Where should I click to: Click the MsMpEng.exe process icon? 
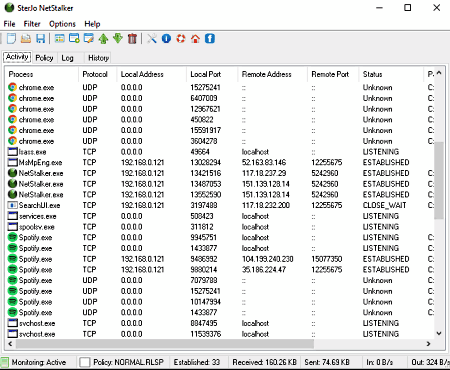click(x=13, y=163)
